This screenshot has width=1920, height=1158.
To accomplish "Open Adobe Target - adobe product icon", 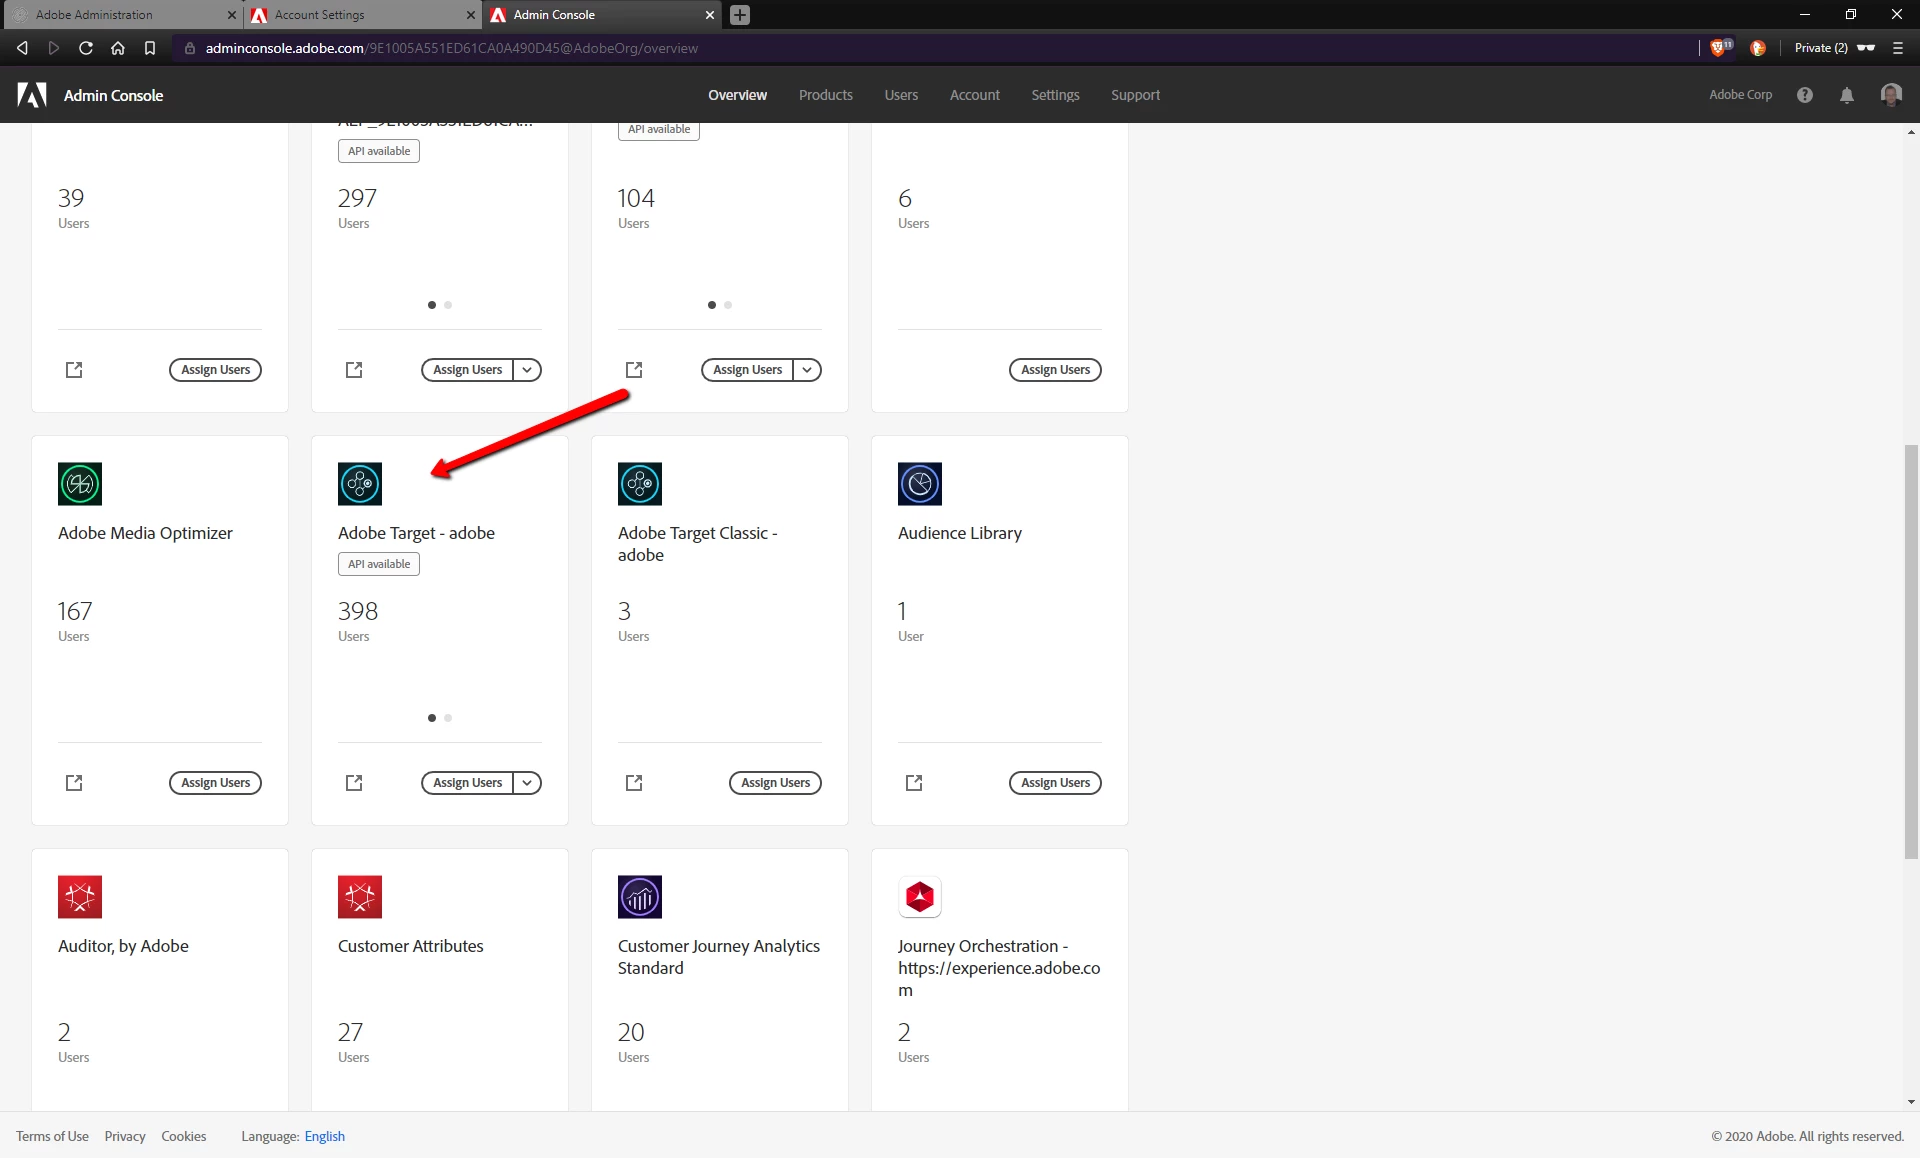I will click(x=360, y=484).
